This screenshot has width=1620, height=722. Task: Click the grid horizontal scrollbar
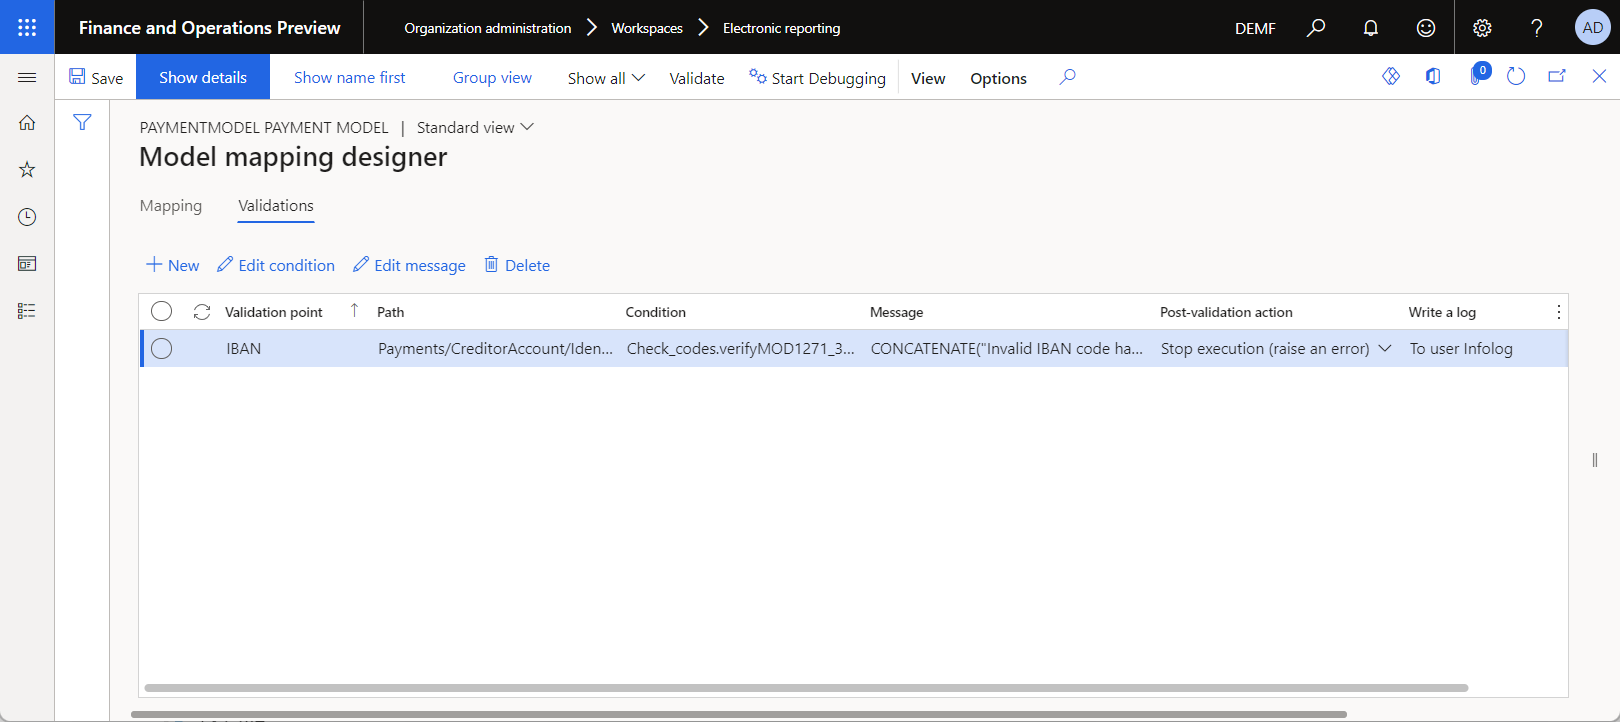806,688
